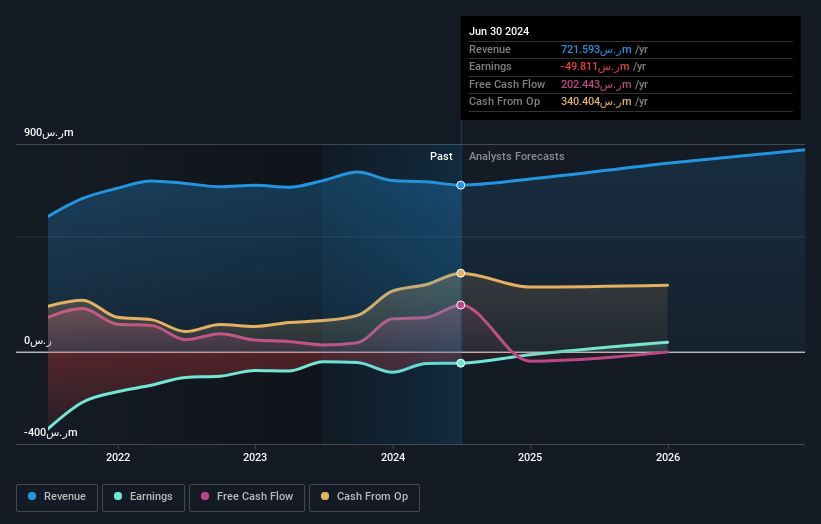821x524 pixels.
Task: Click the 'Free Cash Flow' row label in tooltip
Action: 507,84
